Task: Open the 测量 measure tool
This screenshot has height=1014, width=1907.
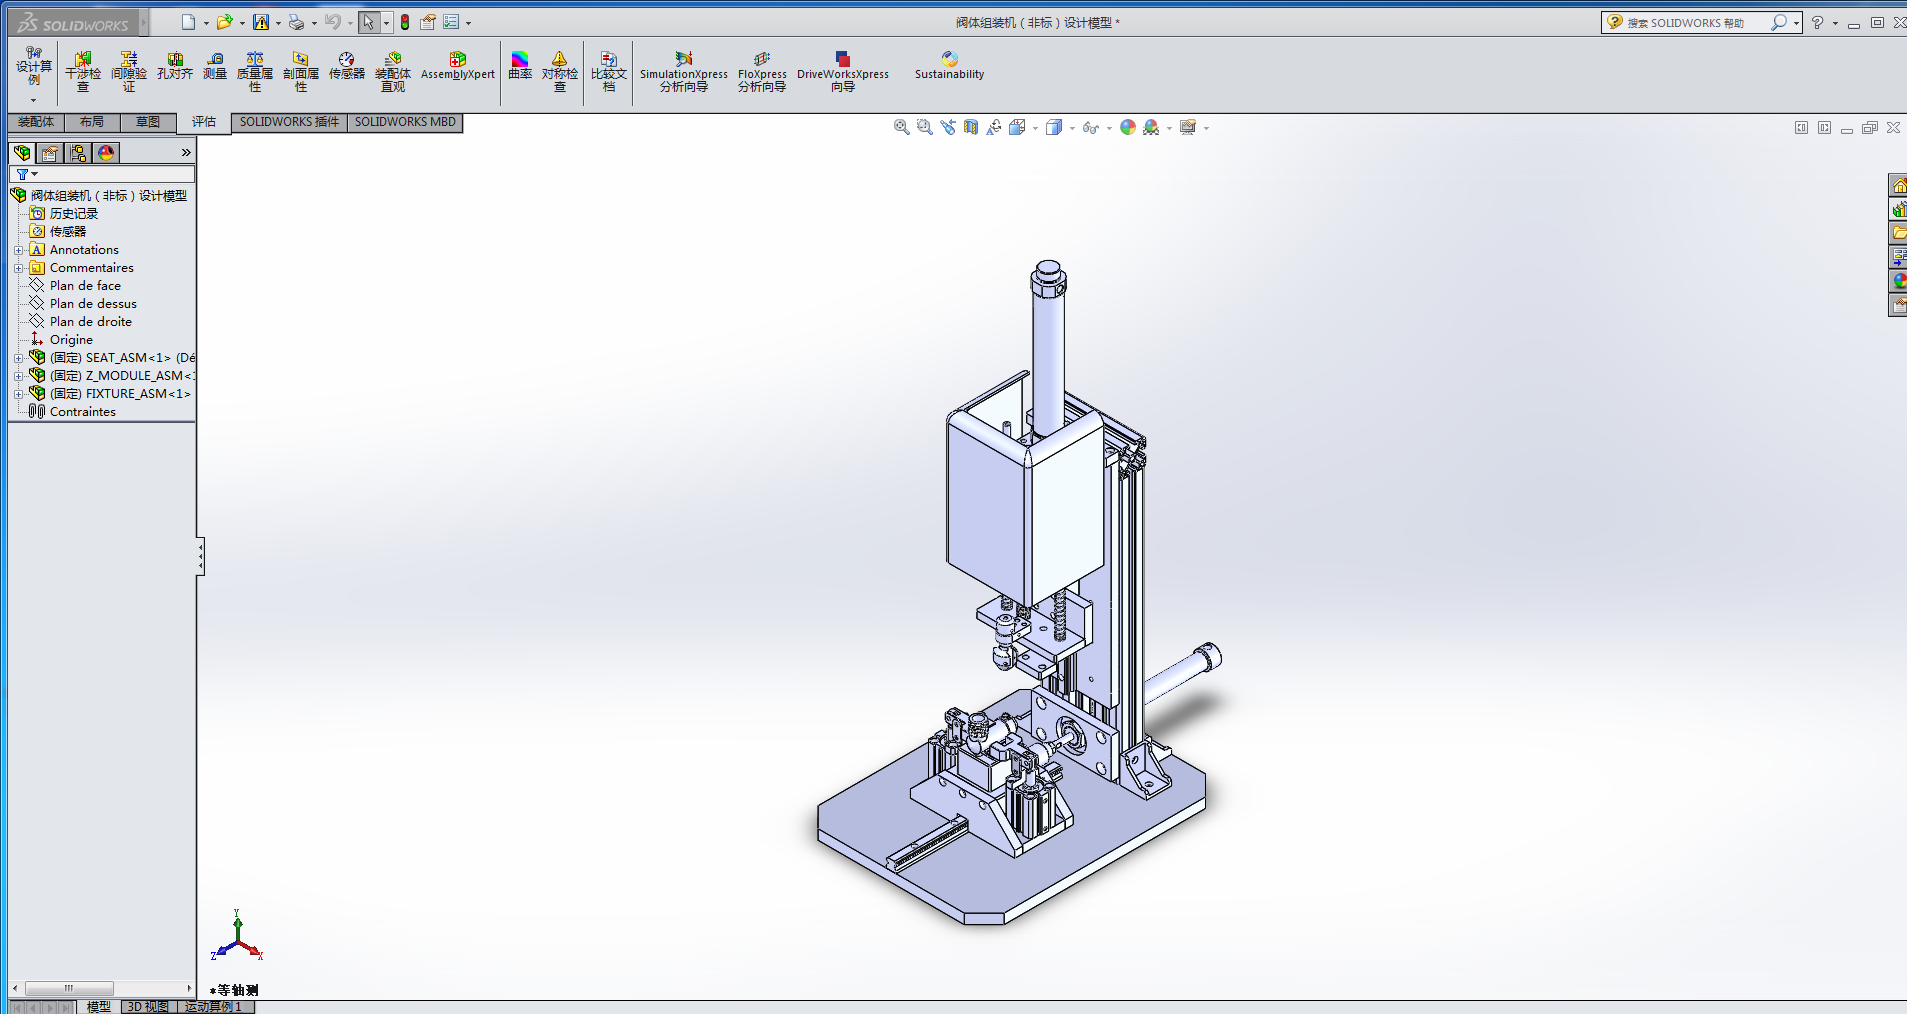Action: 215,66
